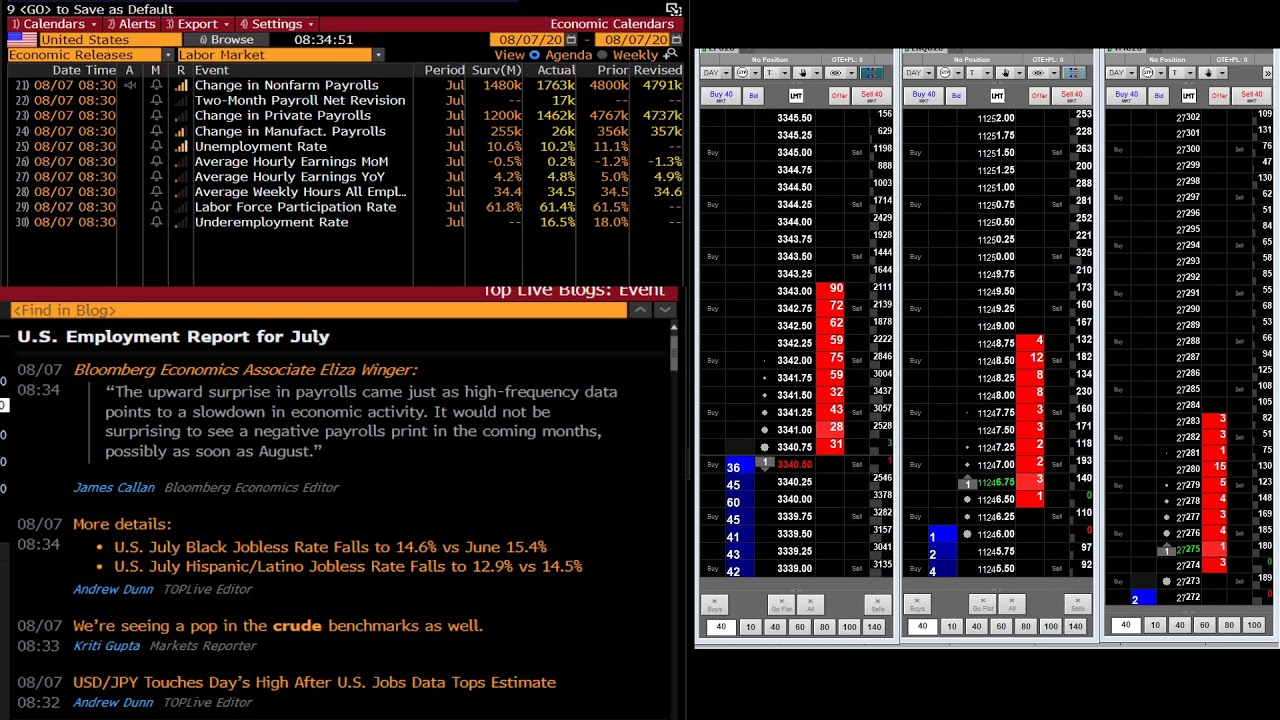Click alert bell for Labor Force Participation Rate
The height and width of the screenshot is (720, 1280).
[156, 207]
